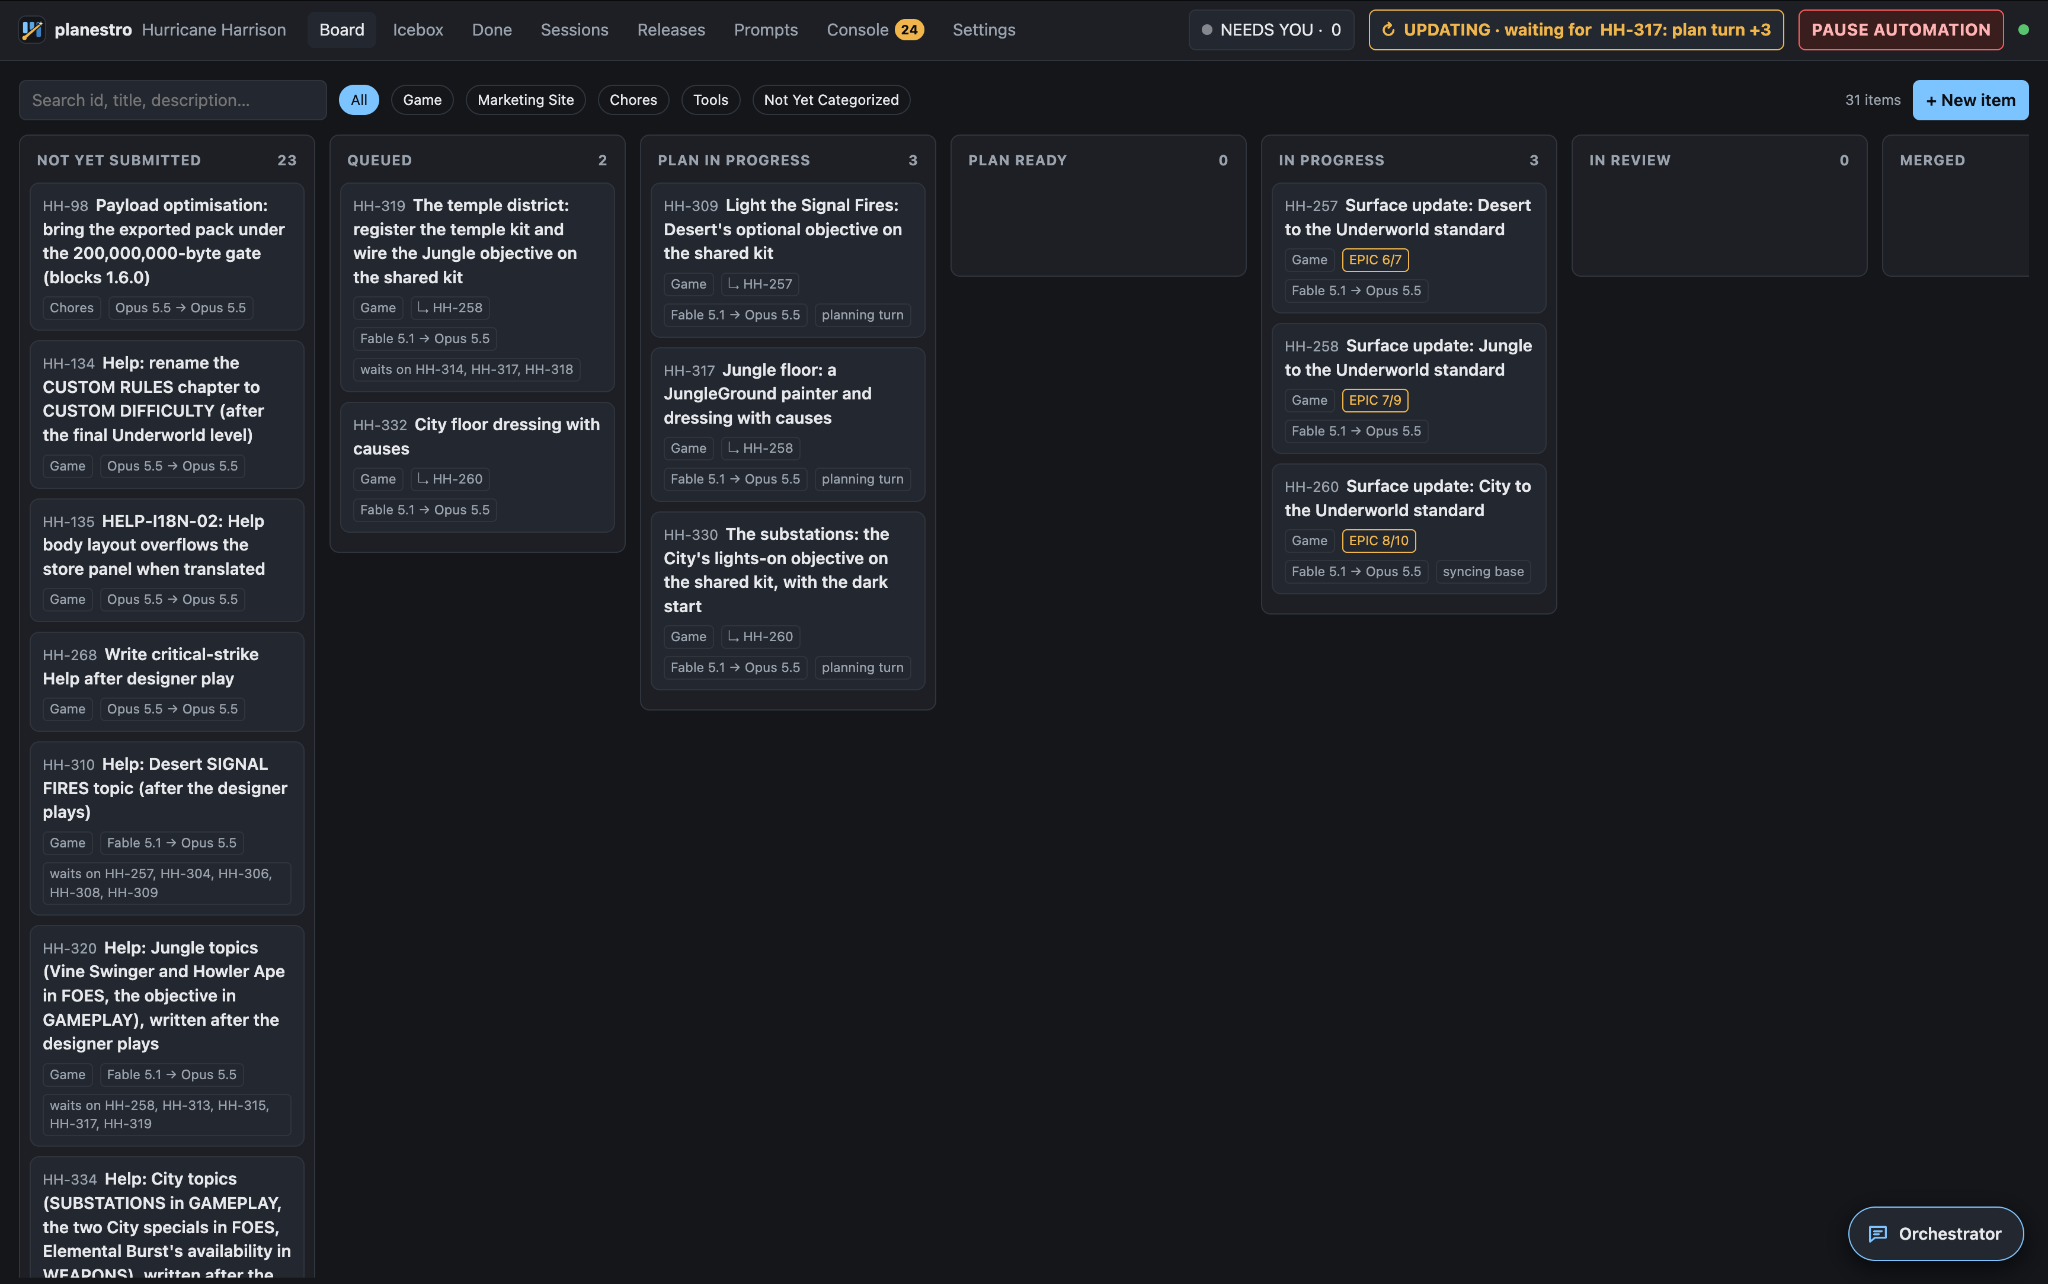2048x1284 pixels.
Task: Select the All category filter
Action: (359, 100)
